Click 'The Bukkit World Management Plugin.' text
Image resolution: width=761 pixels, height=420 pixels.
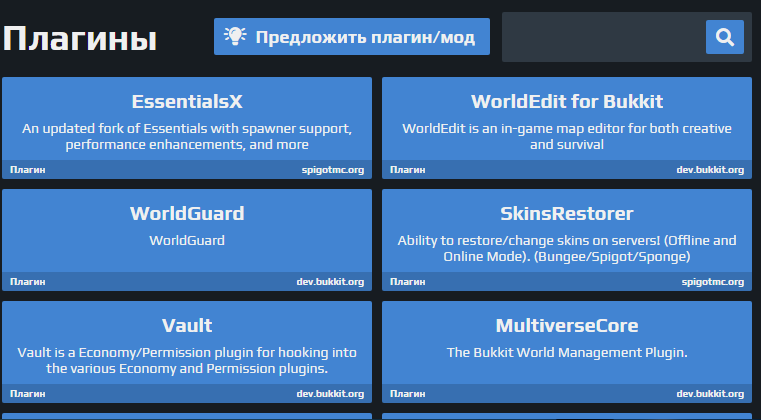(567, 353)
